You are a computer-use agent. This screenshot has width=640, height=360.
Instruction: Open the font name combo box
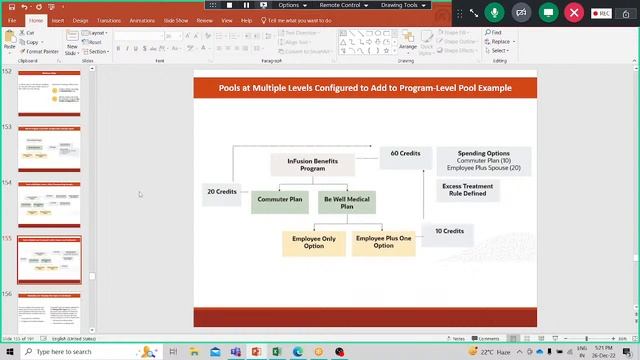tap(139, 36)
